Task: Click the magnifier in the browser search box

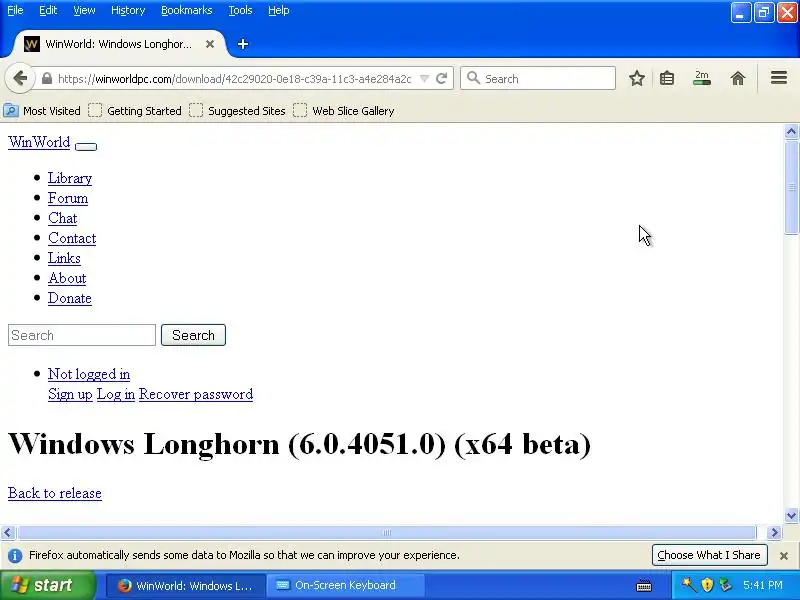Action: tap(473, 78)
